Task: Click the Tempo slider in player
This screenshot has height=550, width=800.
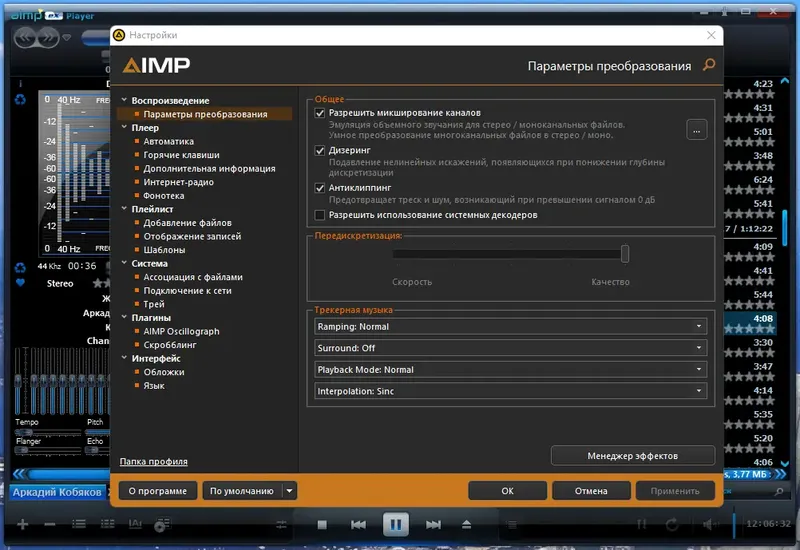Action: point(47,432)
